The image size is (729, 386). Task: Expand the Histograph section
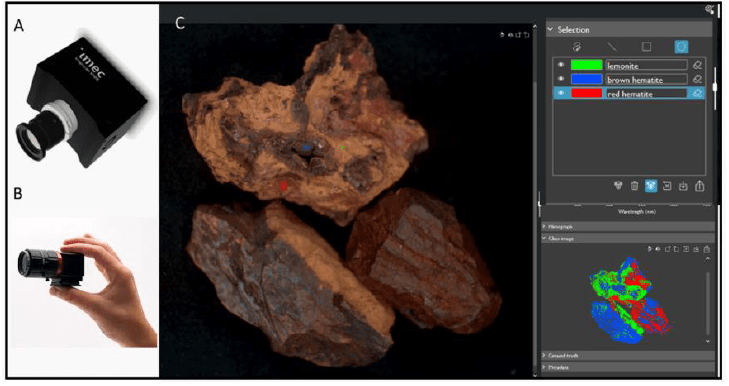545,226
